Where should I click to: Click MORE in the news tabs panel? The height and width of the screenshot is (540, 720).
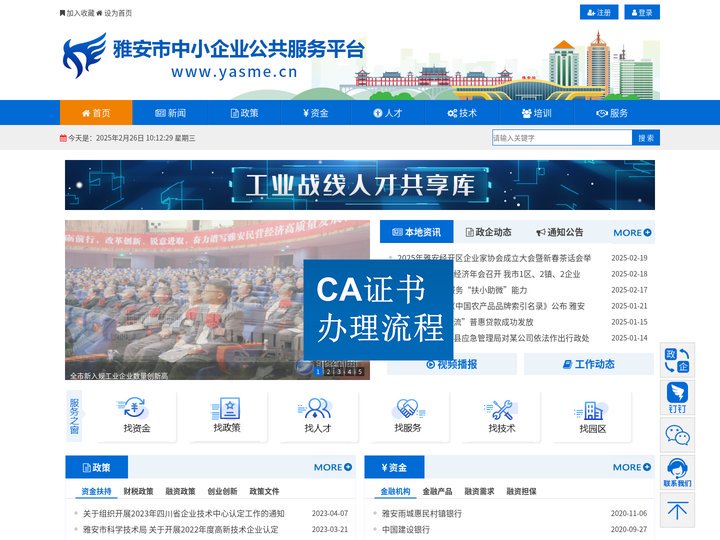(632, 233)
